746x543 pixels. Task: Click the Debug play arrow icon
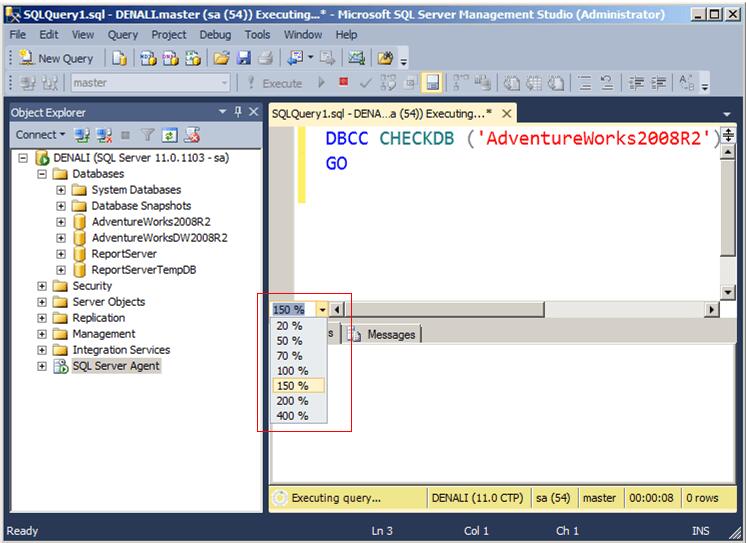[x=322, y=83]
